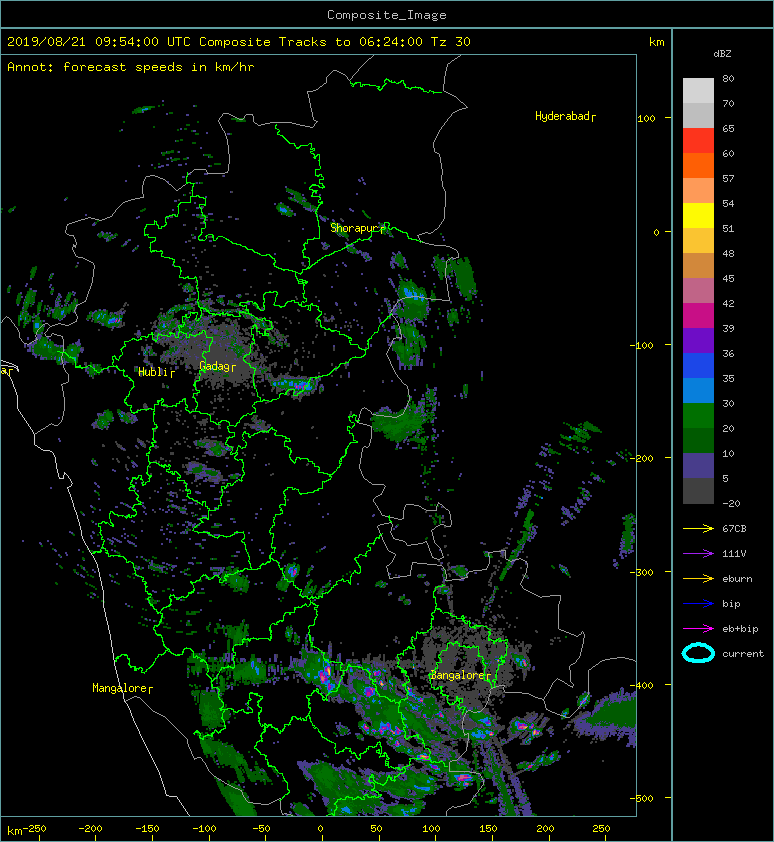Pick the green 20 dBZ color swatch
The width and height of the screenshot is (774, 842).
[698, 416]
